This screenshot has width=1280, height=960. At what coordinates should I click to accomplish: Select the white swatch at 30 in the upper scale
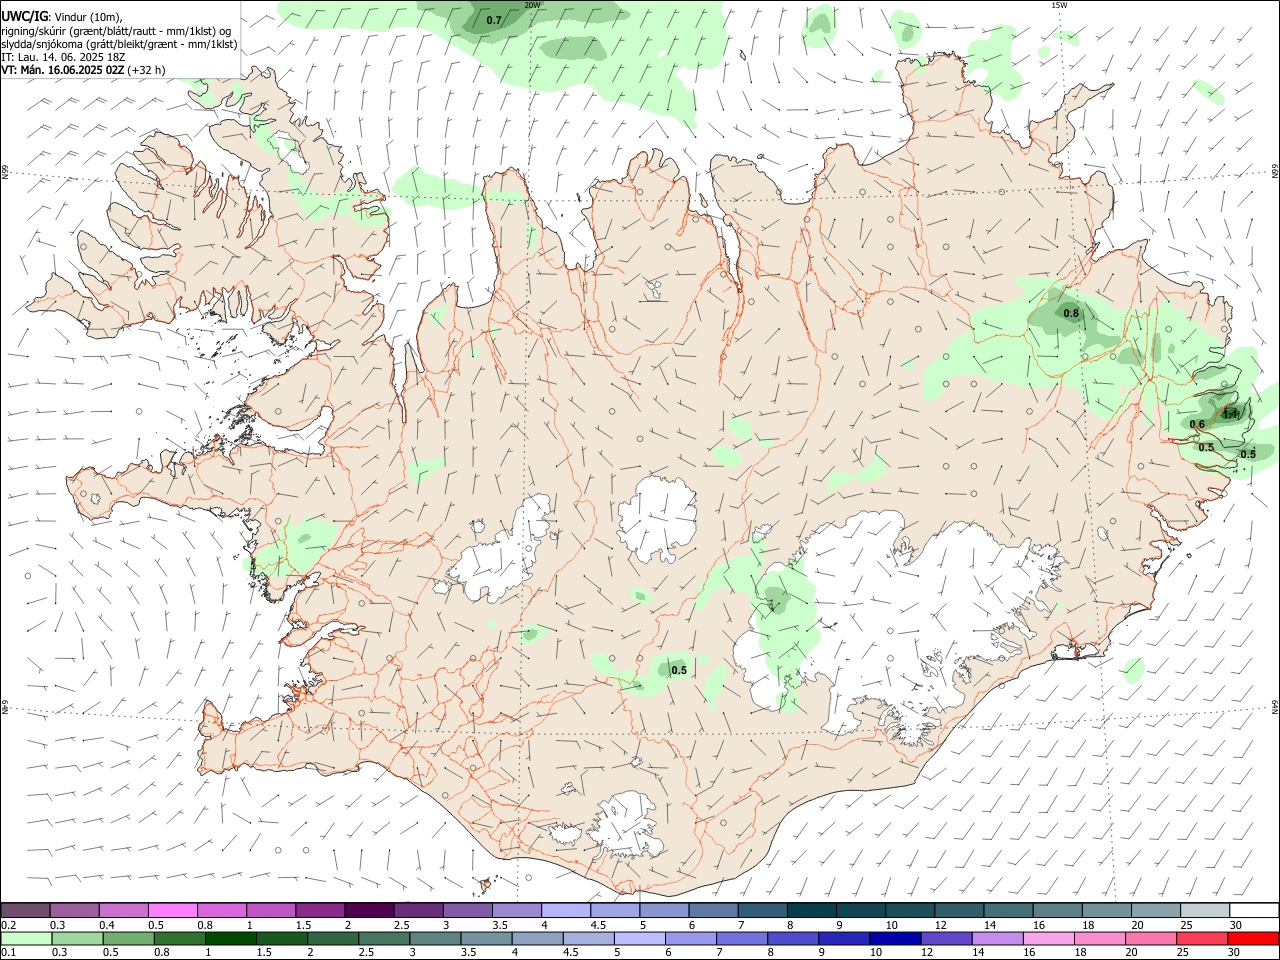pos(1254,910)
